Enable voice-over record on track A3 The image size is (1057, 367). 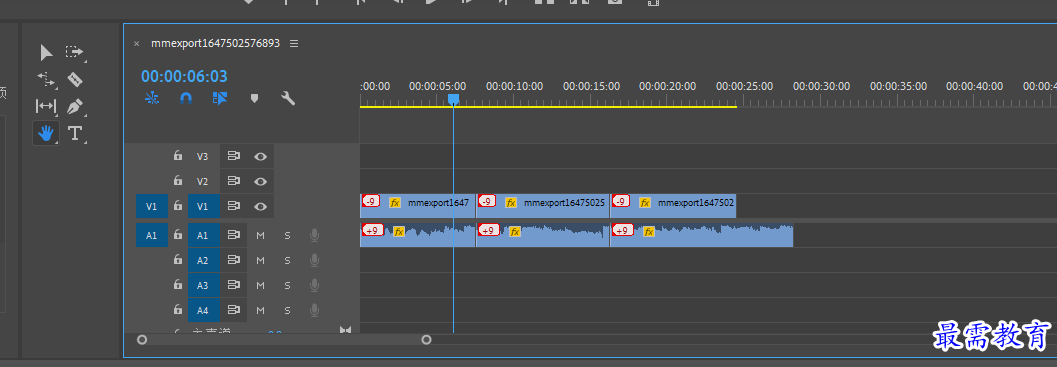(x=314, y=285)
